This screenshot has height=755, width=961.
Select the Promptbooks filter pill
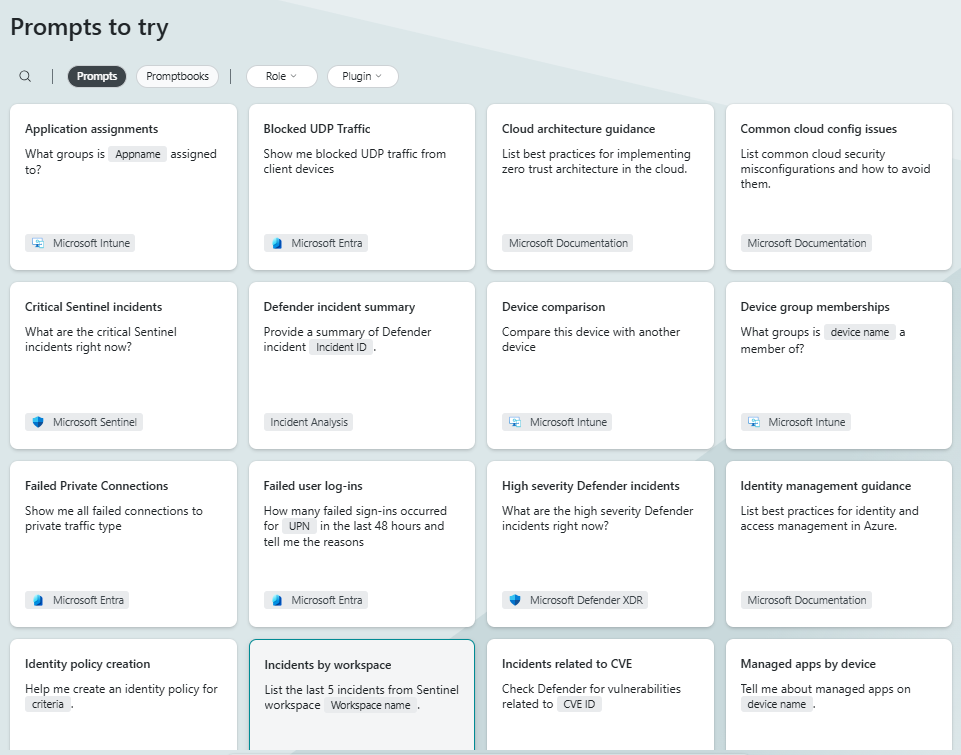click(x=177, y=76)
